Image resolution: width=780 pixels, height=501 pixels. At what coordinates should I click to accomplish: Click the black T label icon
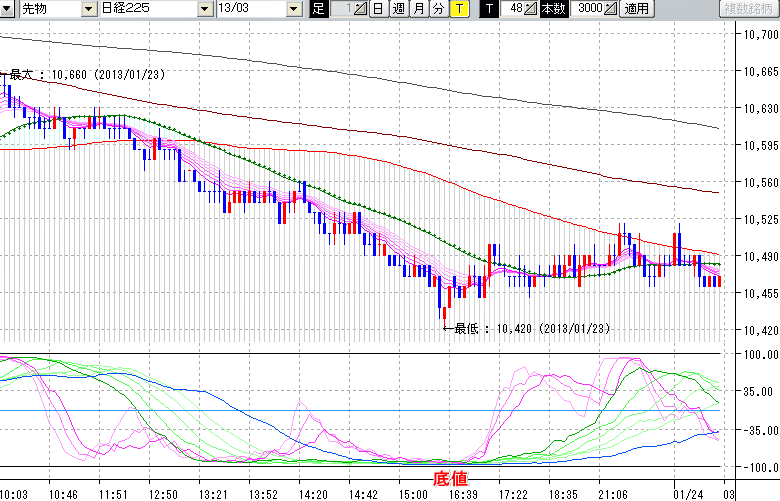(488, 9)
